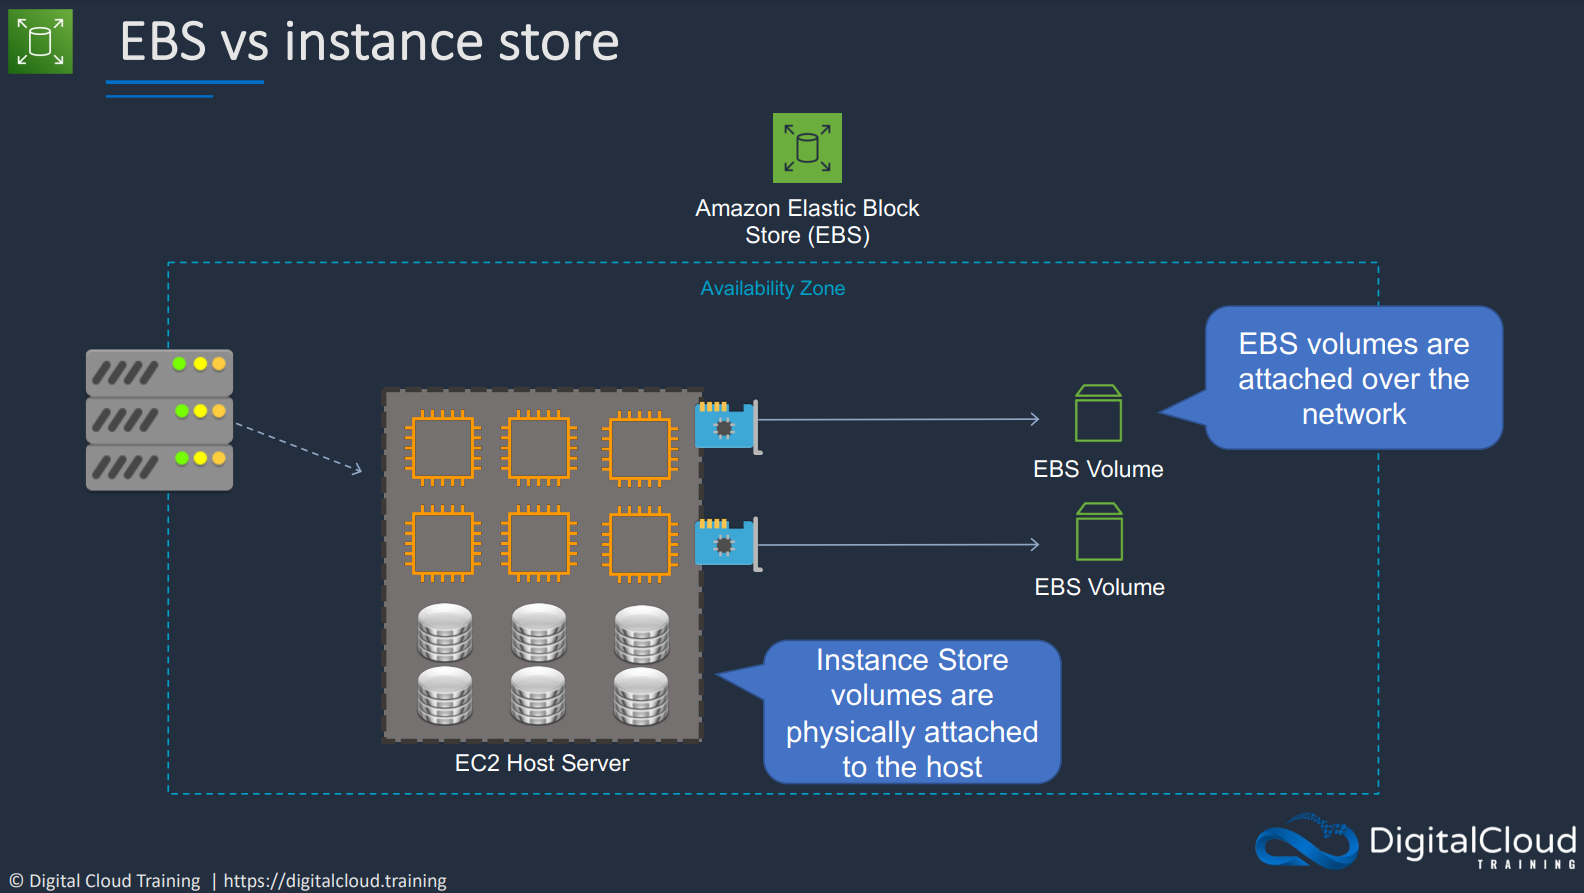Select the upper network adapter card icon
Screen dimensions: 1584x893
[729, 427]
